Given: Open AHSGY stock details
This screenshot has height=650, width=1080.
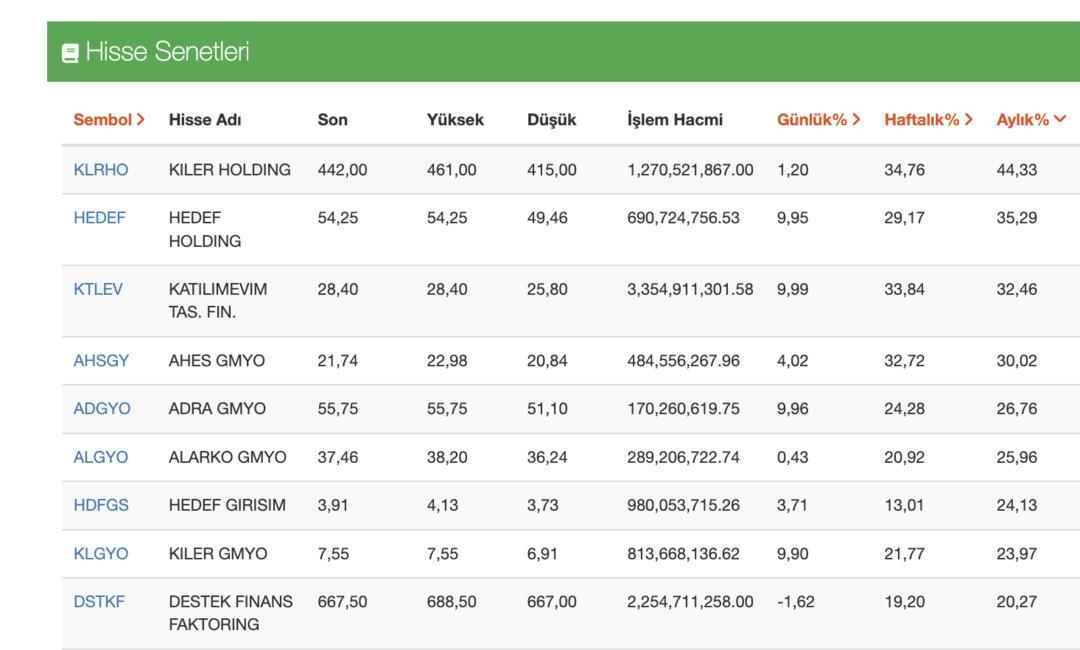Looking at the screenshot, I should [x=101, y=361].
